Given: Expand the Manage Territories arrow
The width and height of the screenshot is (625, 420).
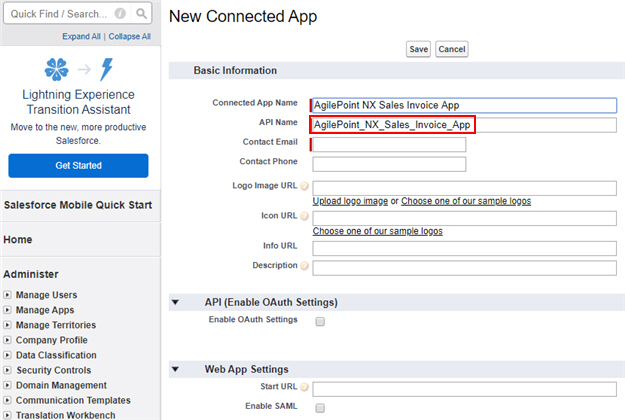Looking at the screenshot, I should (x=7, y=325).
